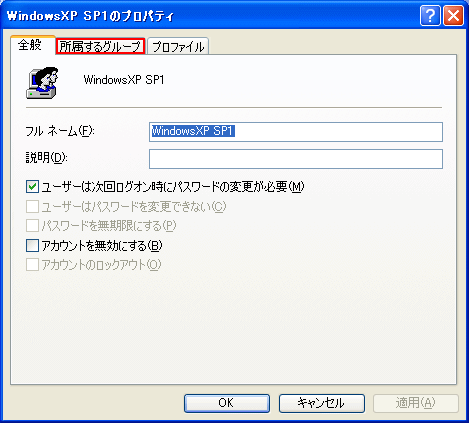The image size is (469, 423).
Task: Select the プロファイル tab
Action: [178, 46]
